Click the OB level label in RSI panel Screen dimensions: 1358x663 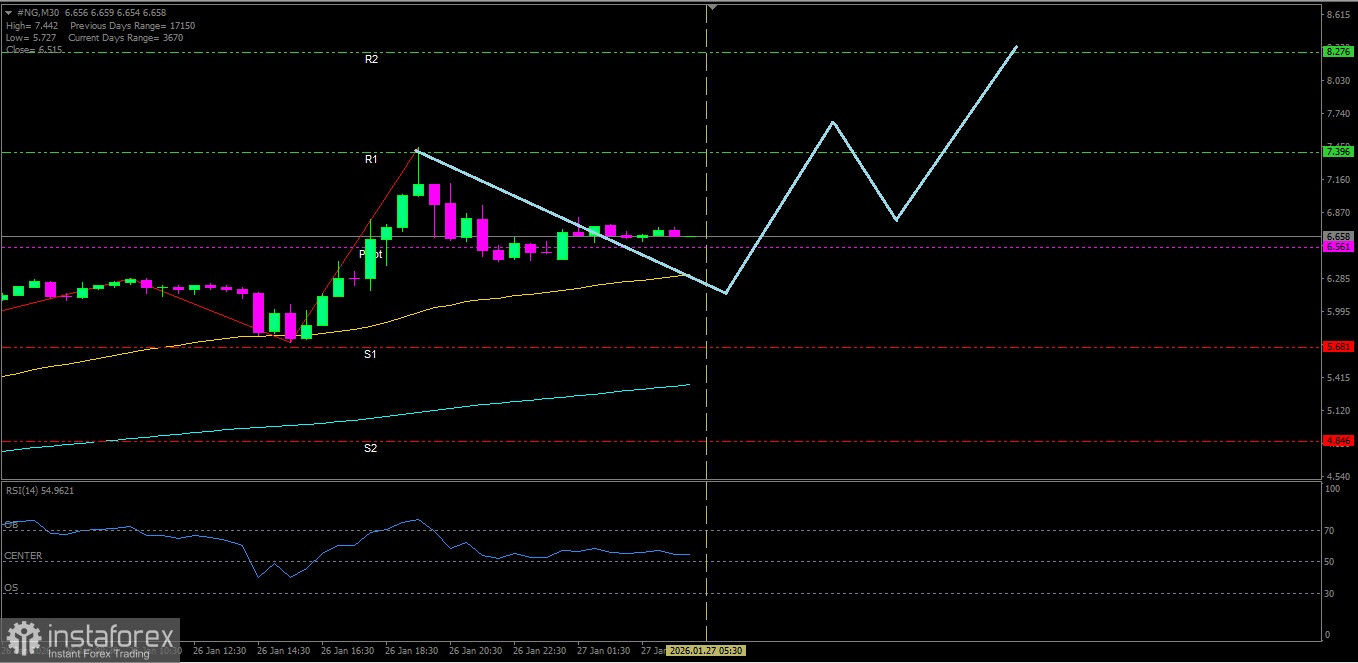(11, 525)
